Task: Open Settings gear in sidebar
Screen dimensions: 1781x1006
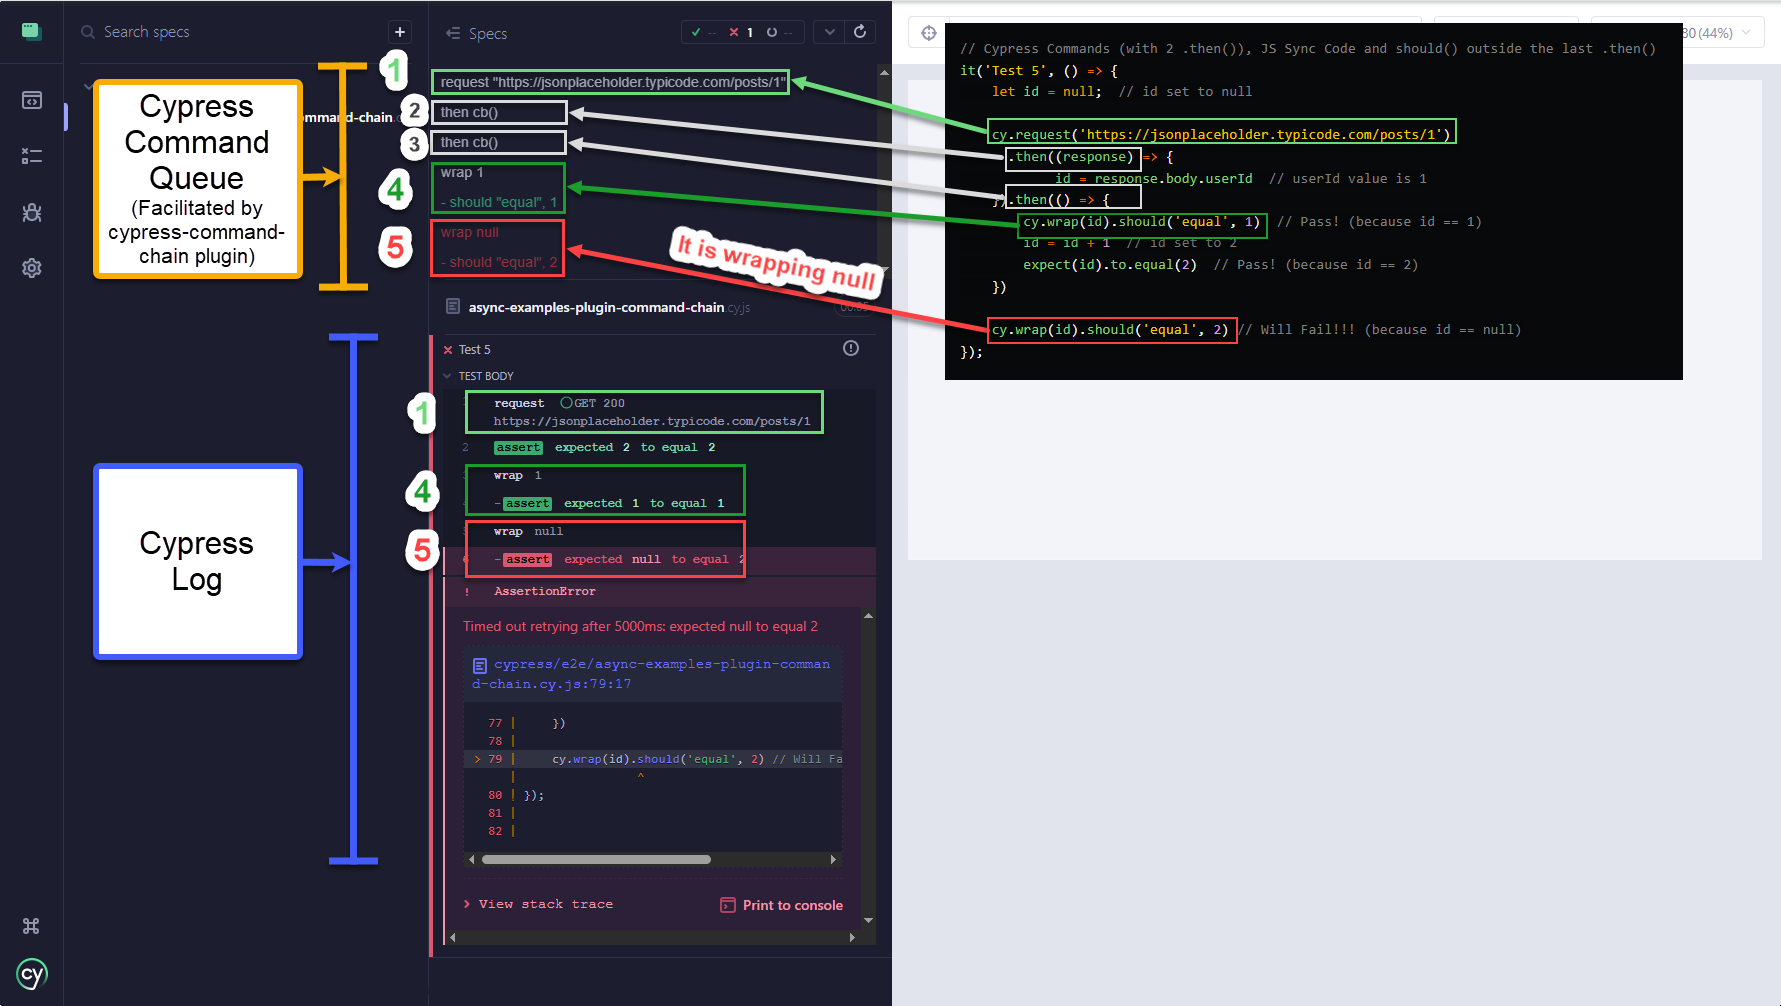Action: tap(32, 268)
